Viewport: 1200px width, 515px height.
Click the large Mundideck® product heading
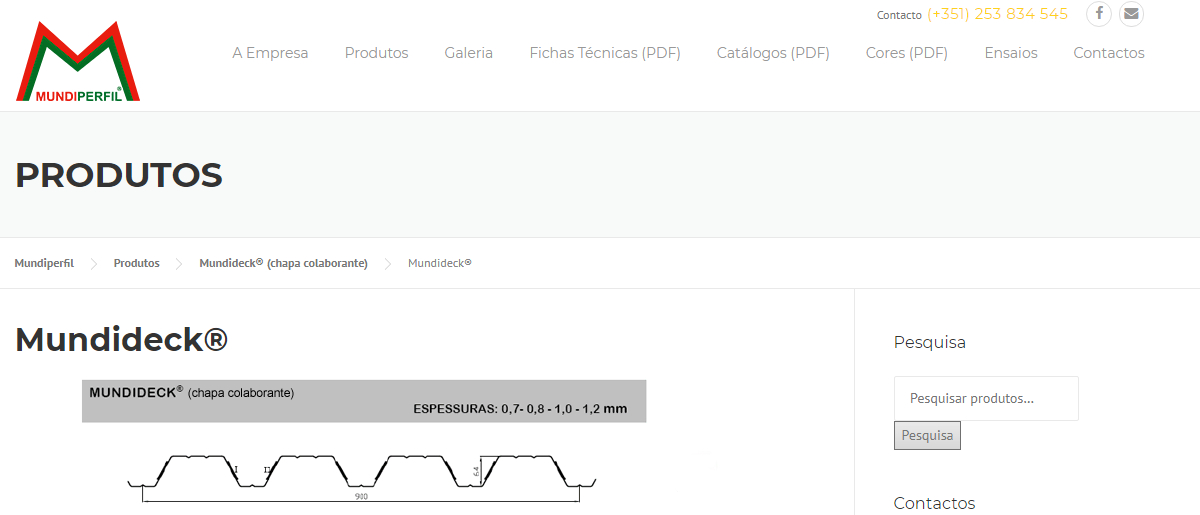(x=121, y=340)
